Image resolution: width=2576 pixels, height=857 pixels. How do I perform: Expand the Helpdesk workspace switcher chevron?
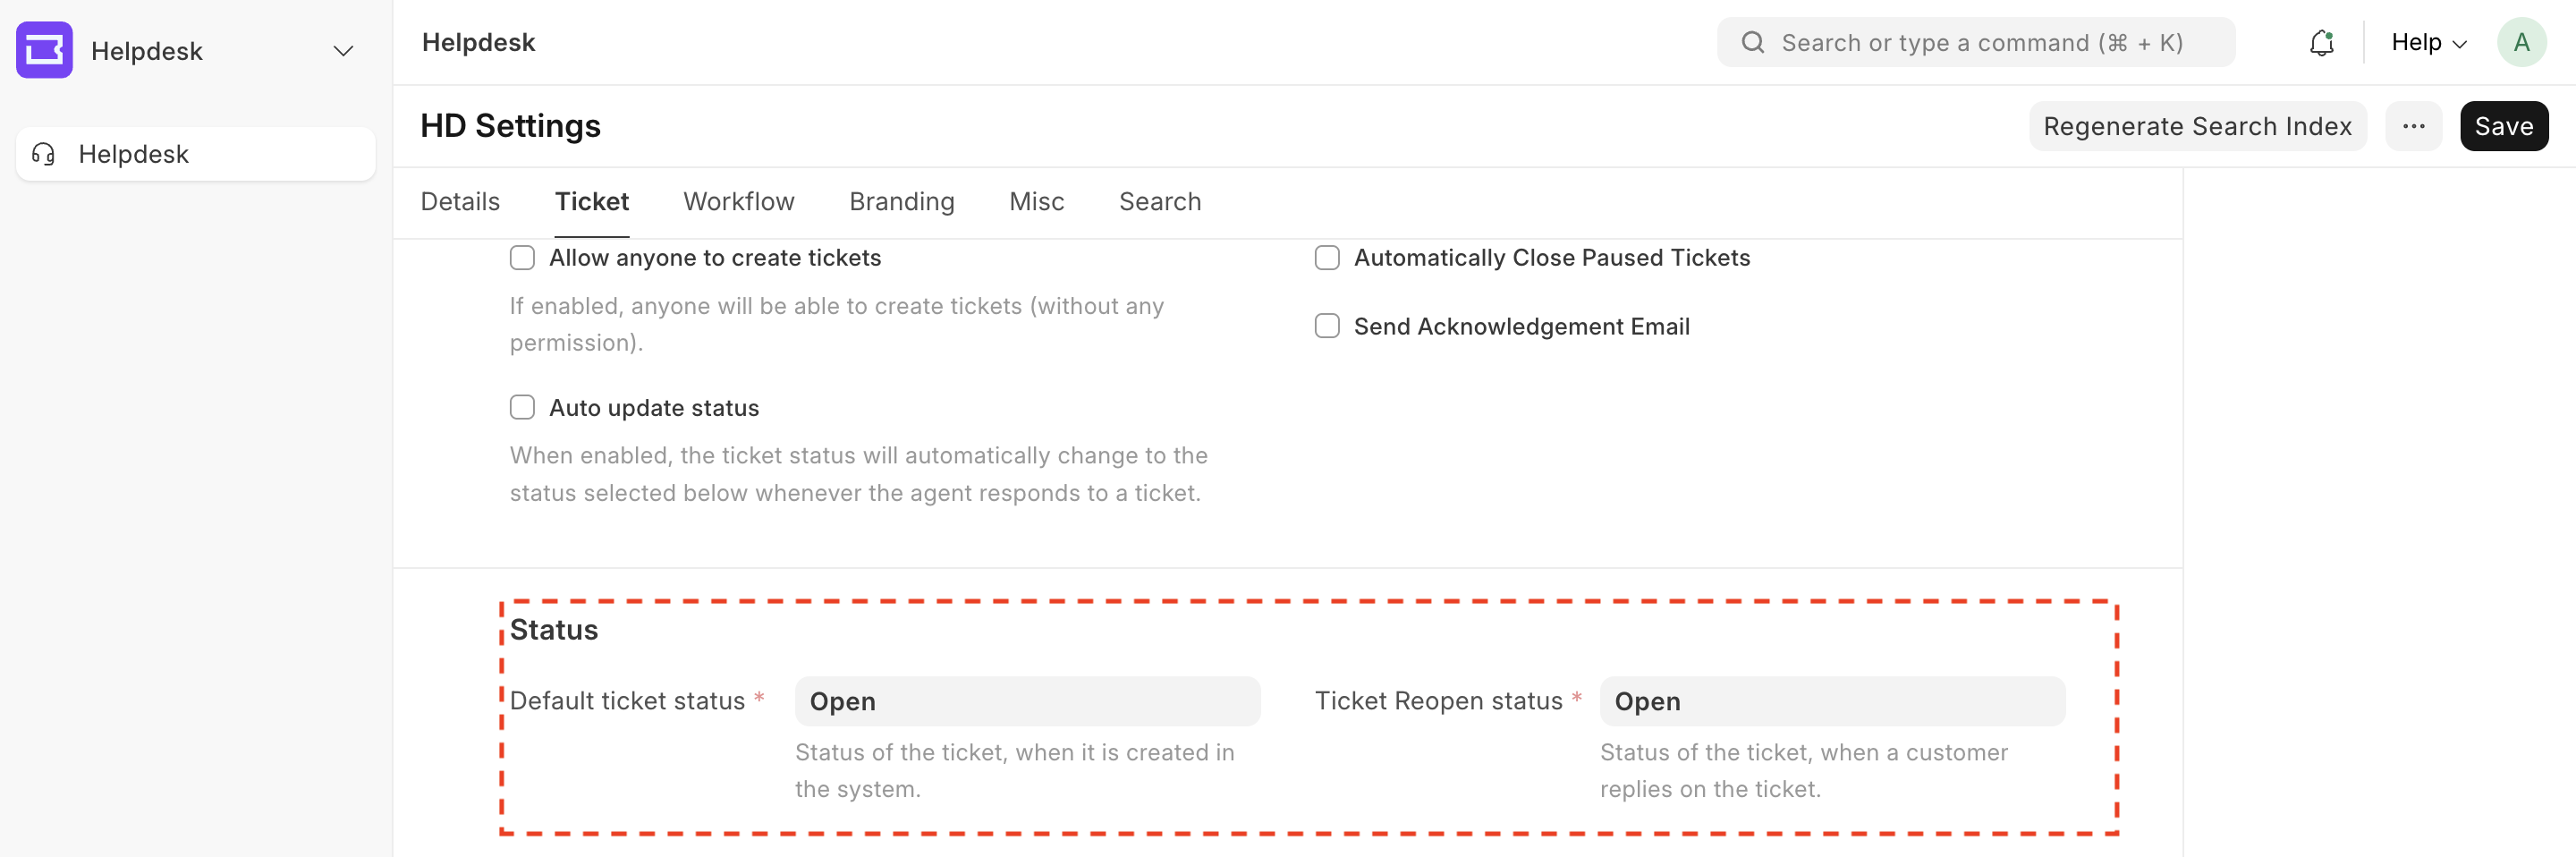[343, 51]
